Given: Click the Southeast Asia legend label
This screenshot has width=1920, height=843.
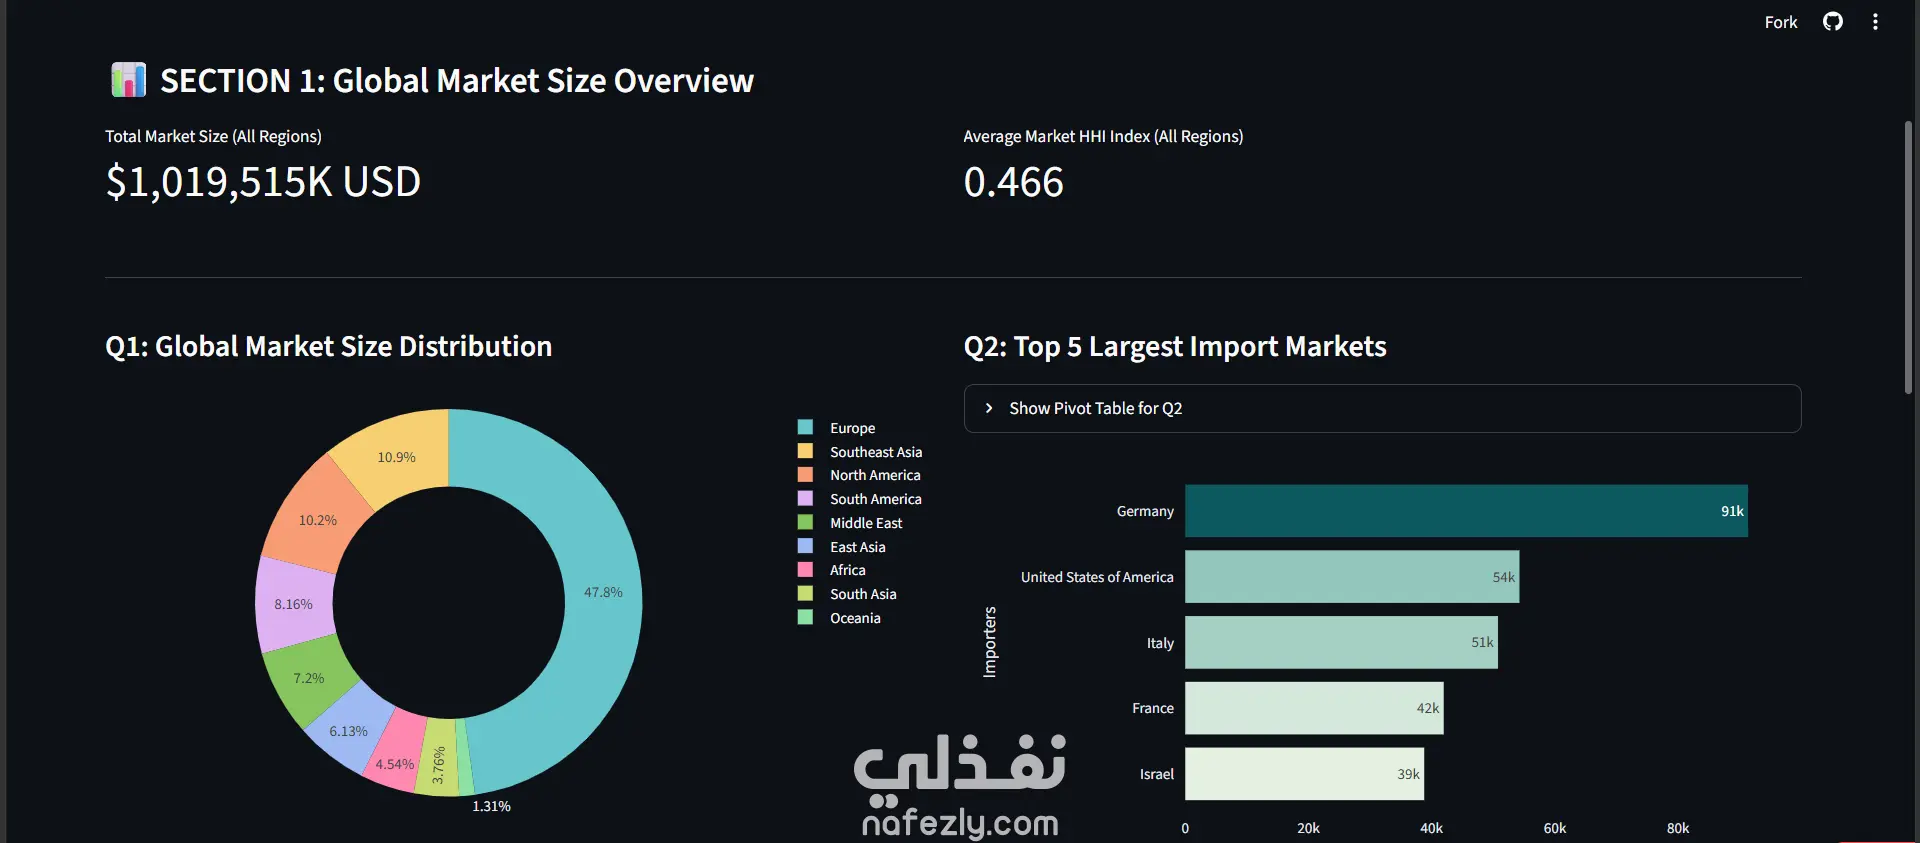Looking at the screenshot, I should [x=876, y=452].
